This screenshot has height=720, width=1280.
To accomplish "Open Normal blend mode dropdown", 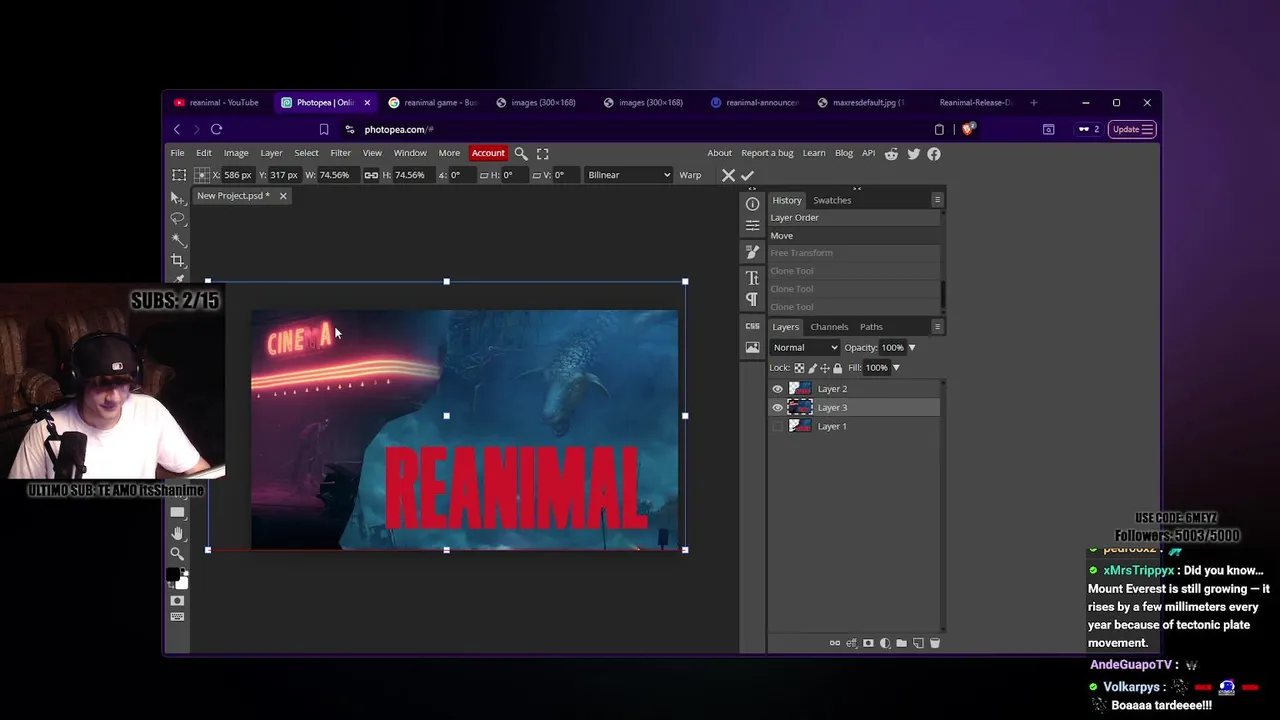I will pyautogui.click(x=804, y=348).
